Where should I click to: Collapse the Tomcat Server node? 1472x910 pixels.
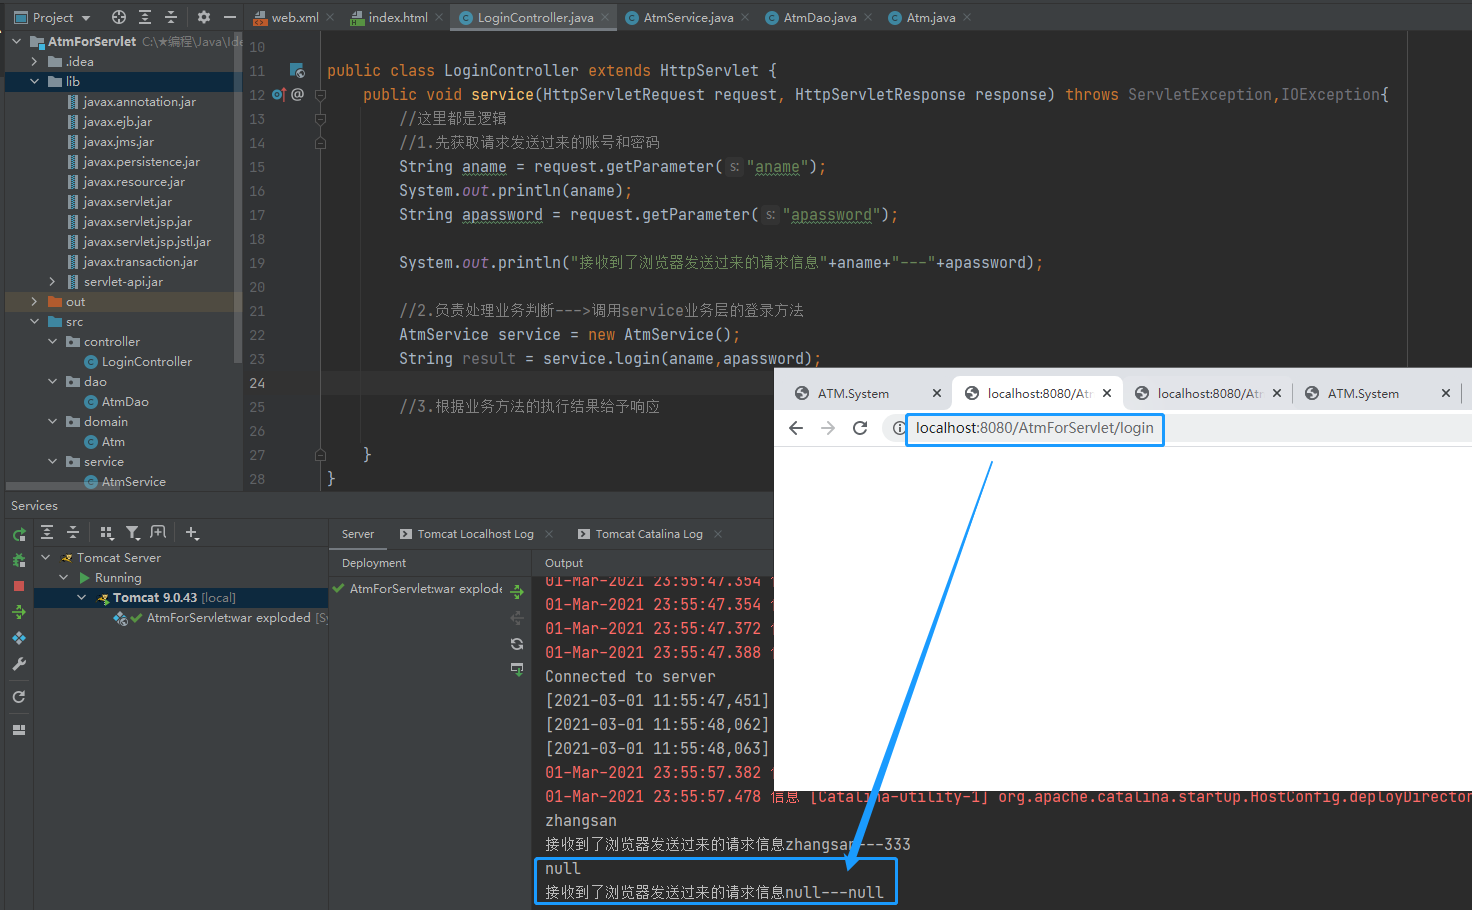pos(45,557)
